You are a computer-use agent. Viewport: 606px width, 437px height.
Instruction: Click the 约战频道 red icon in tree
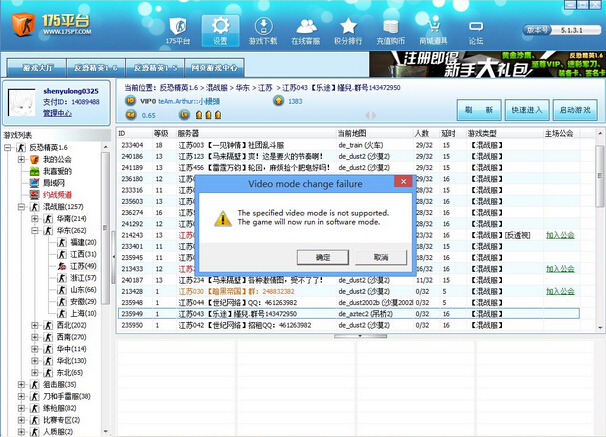point(34,195)
